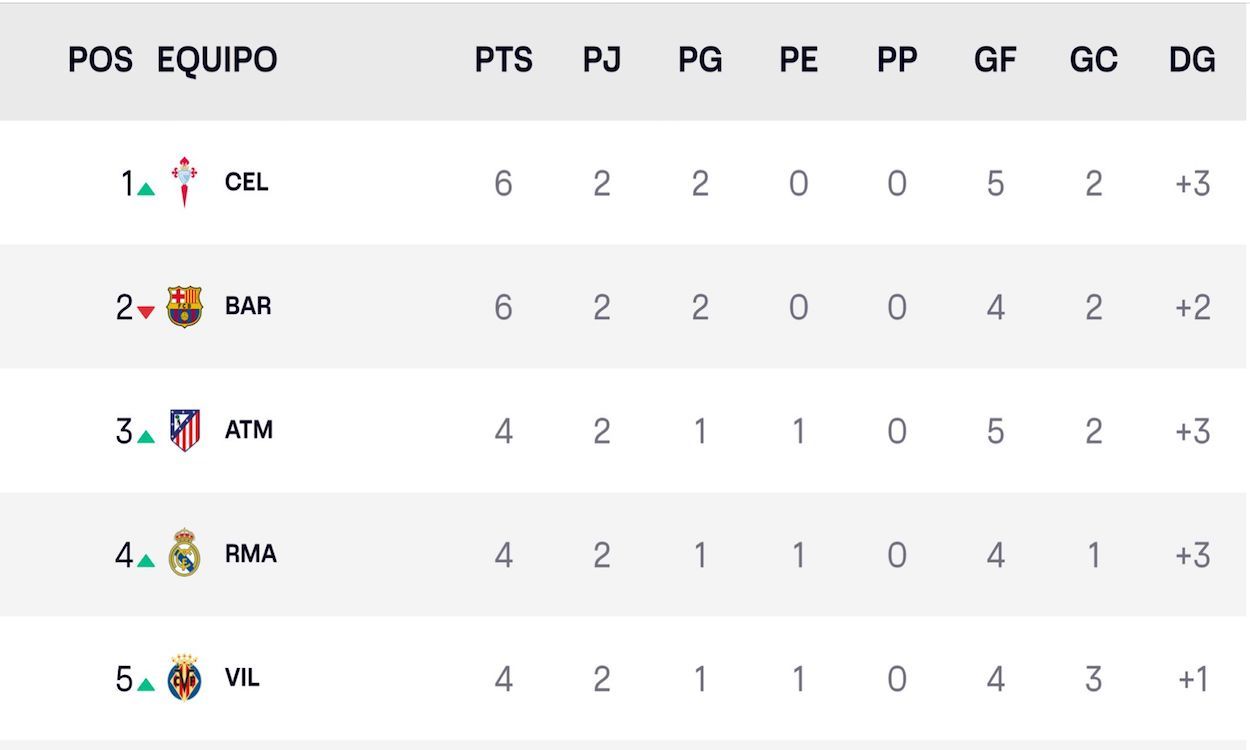Sort table by DG column header

click(x=1192, y=60)
